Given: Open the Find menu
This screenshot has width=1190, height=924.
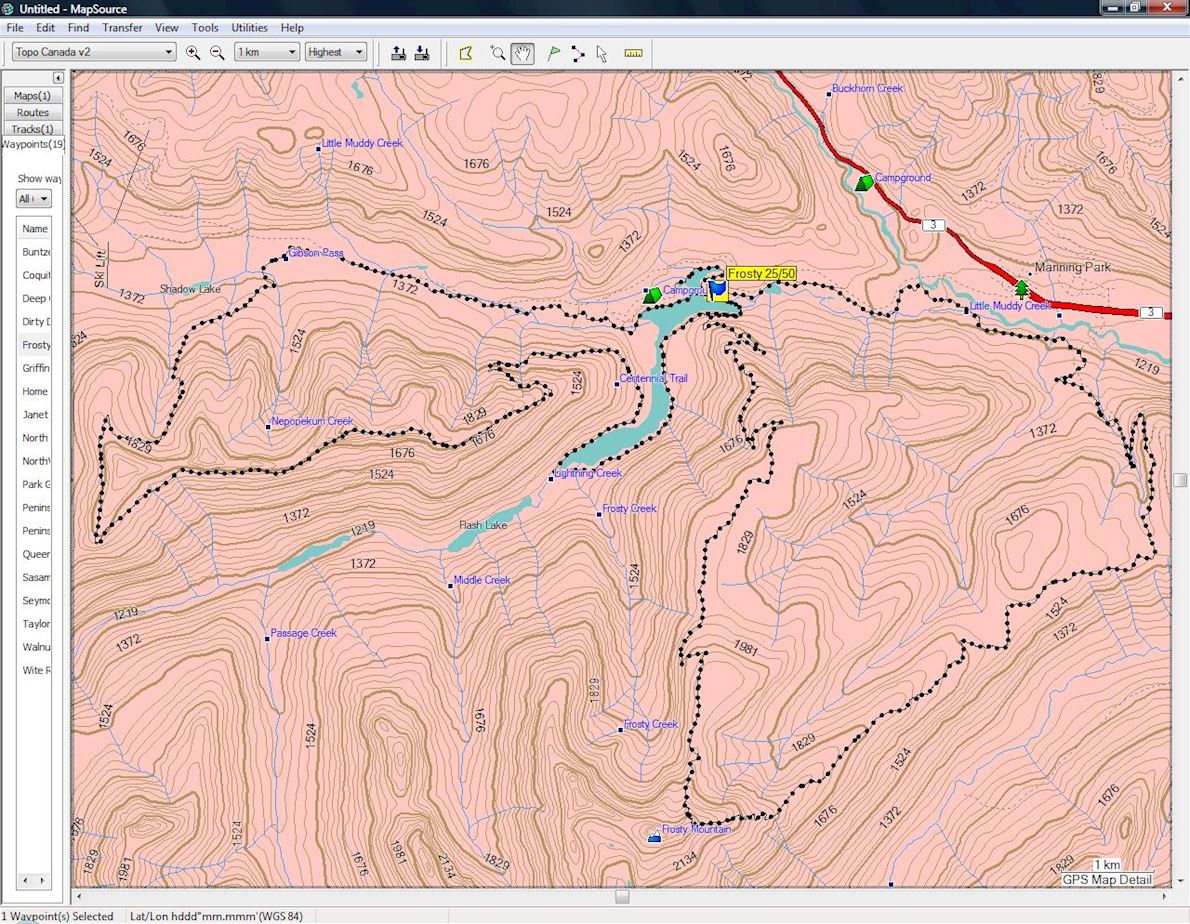Looking at the screenshot, I should coord(78,27).
